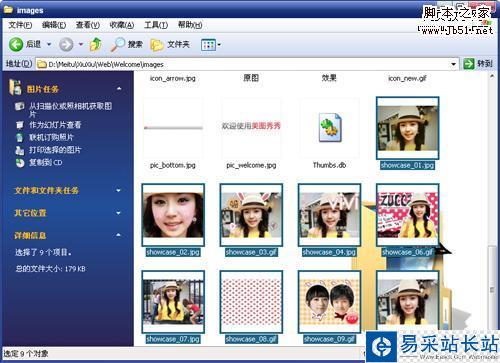Open the Search (搜索) toolbar icon
Viewport: 500px width, 363px height.
click(x=117, y=44)
